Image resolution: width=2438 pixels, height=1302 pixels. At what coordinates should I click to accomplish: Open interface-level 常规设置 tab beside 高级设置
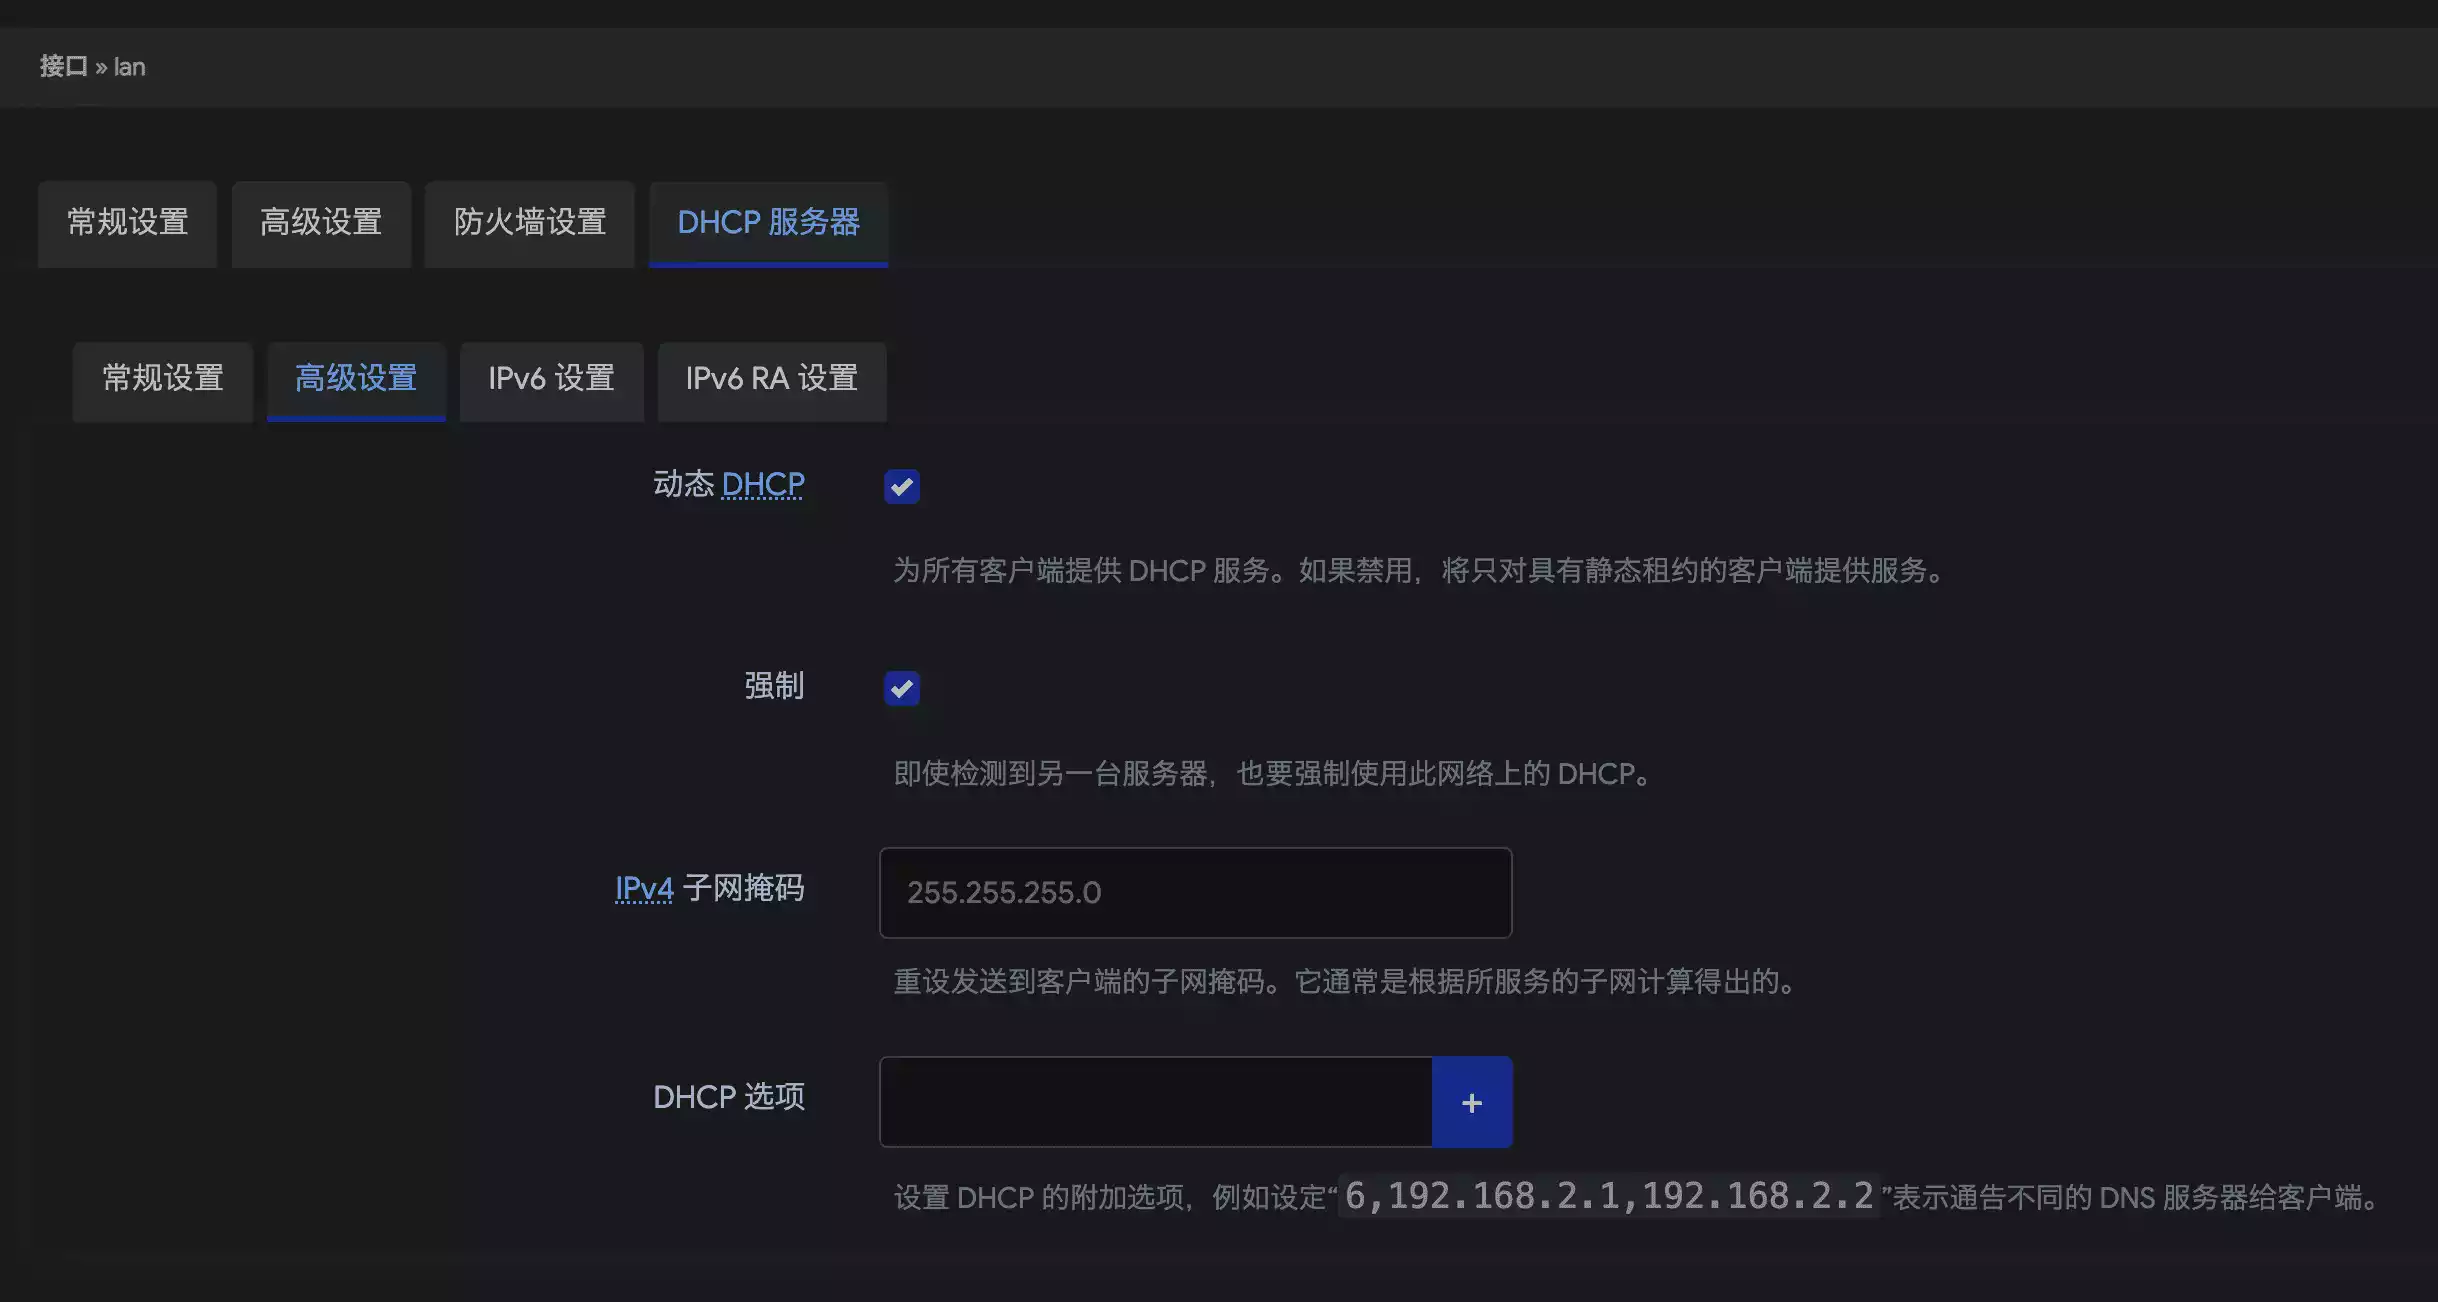(127, 222)
